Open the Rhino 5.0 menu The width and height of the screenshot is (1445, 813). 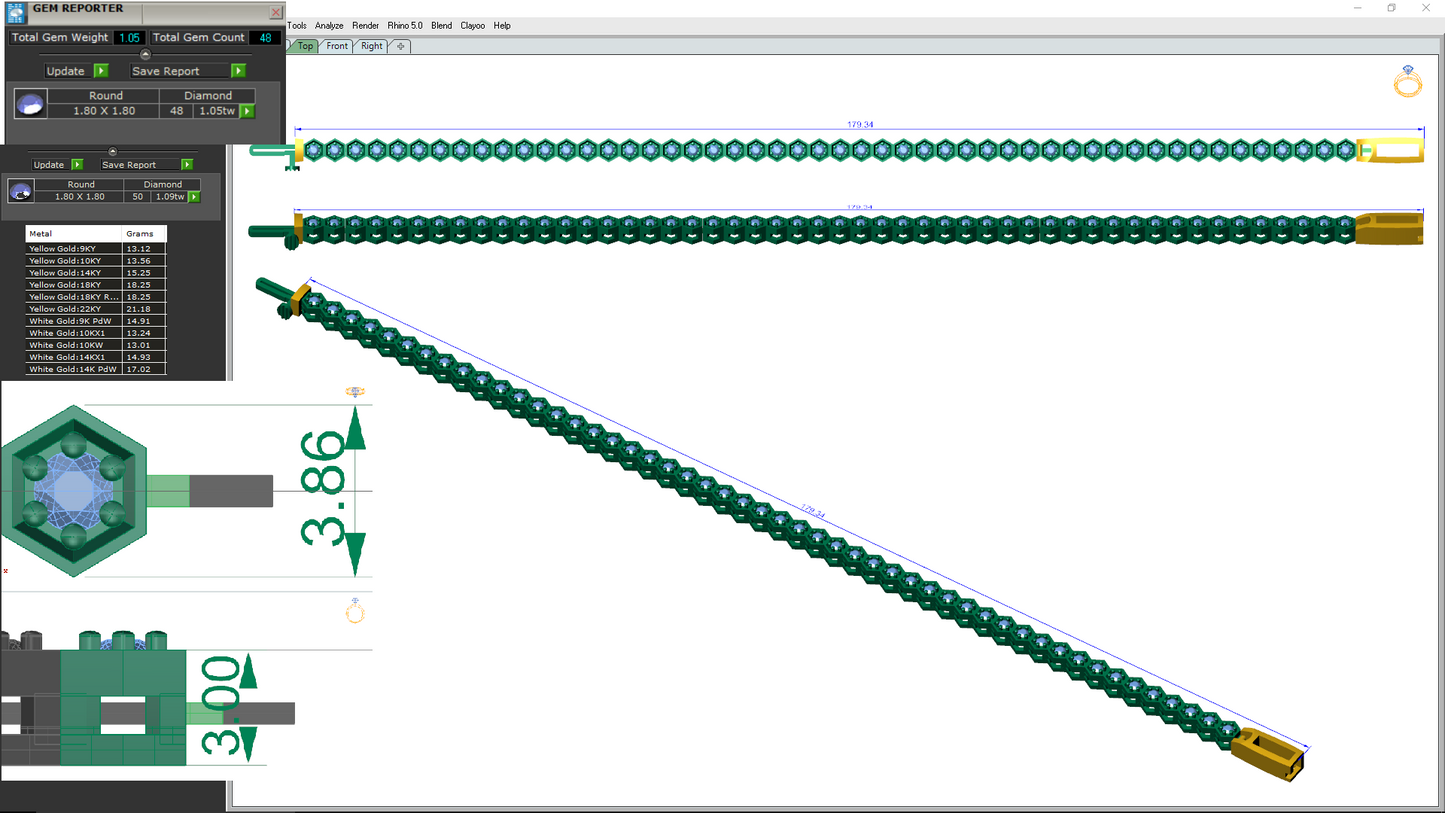[x=405, y=26]
